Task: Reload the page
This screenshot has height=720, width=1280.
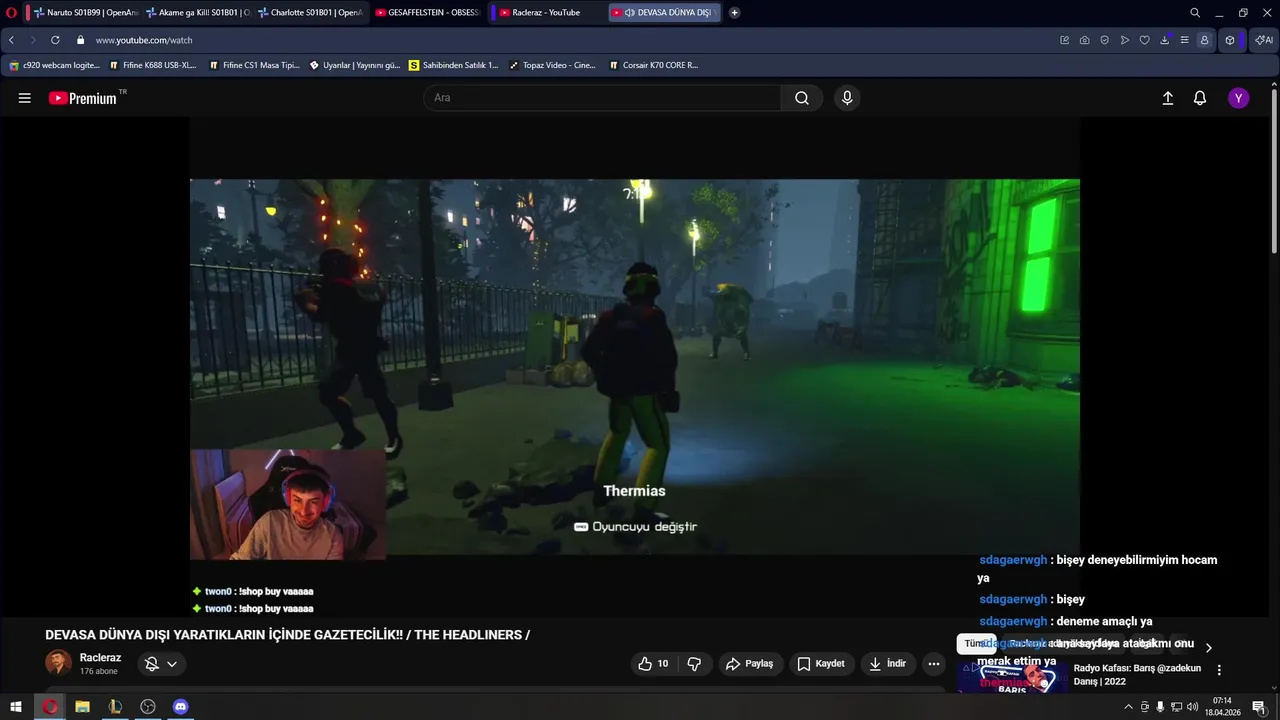Action: tap(55, 40)
